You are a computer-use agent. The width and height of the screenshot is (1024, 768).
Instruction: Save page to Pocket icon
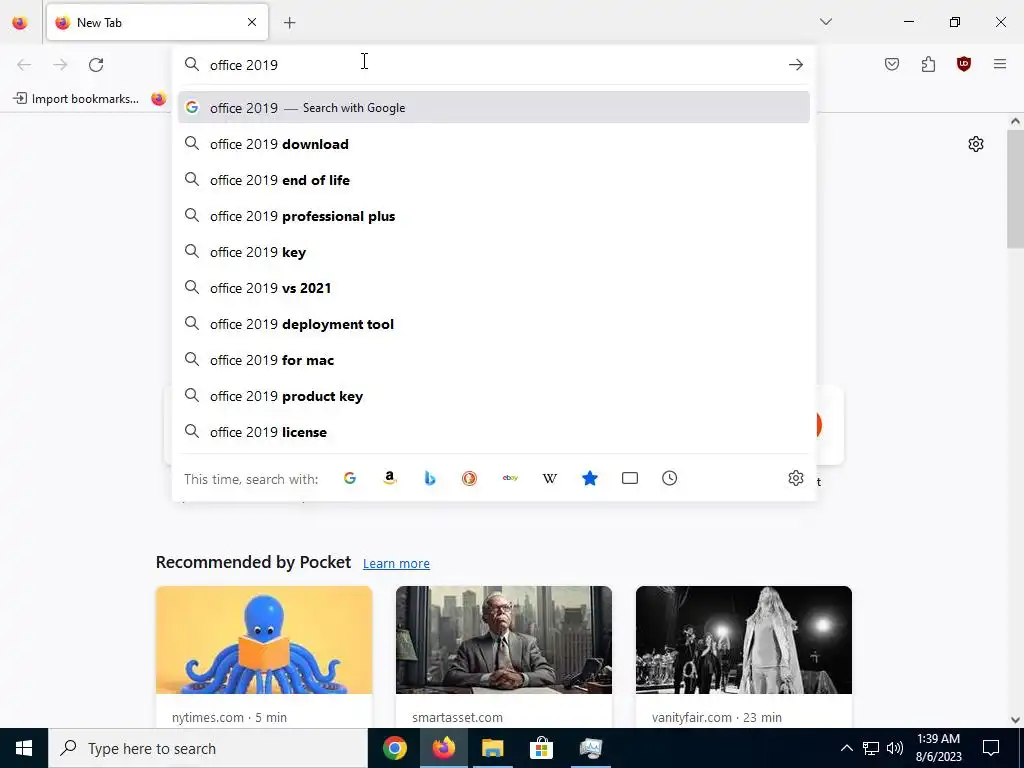[x=892, y=64]
